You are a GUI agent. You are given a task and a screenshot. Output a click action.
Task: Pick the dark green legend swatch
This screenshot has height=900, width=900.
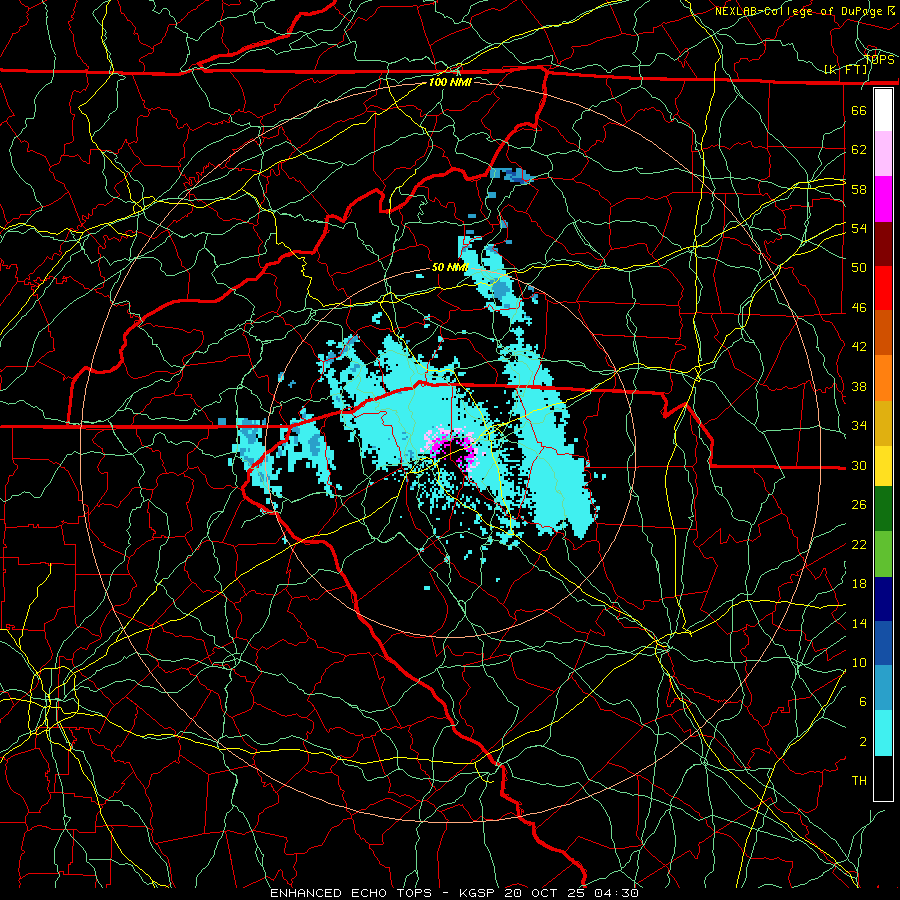883,508
